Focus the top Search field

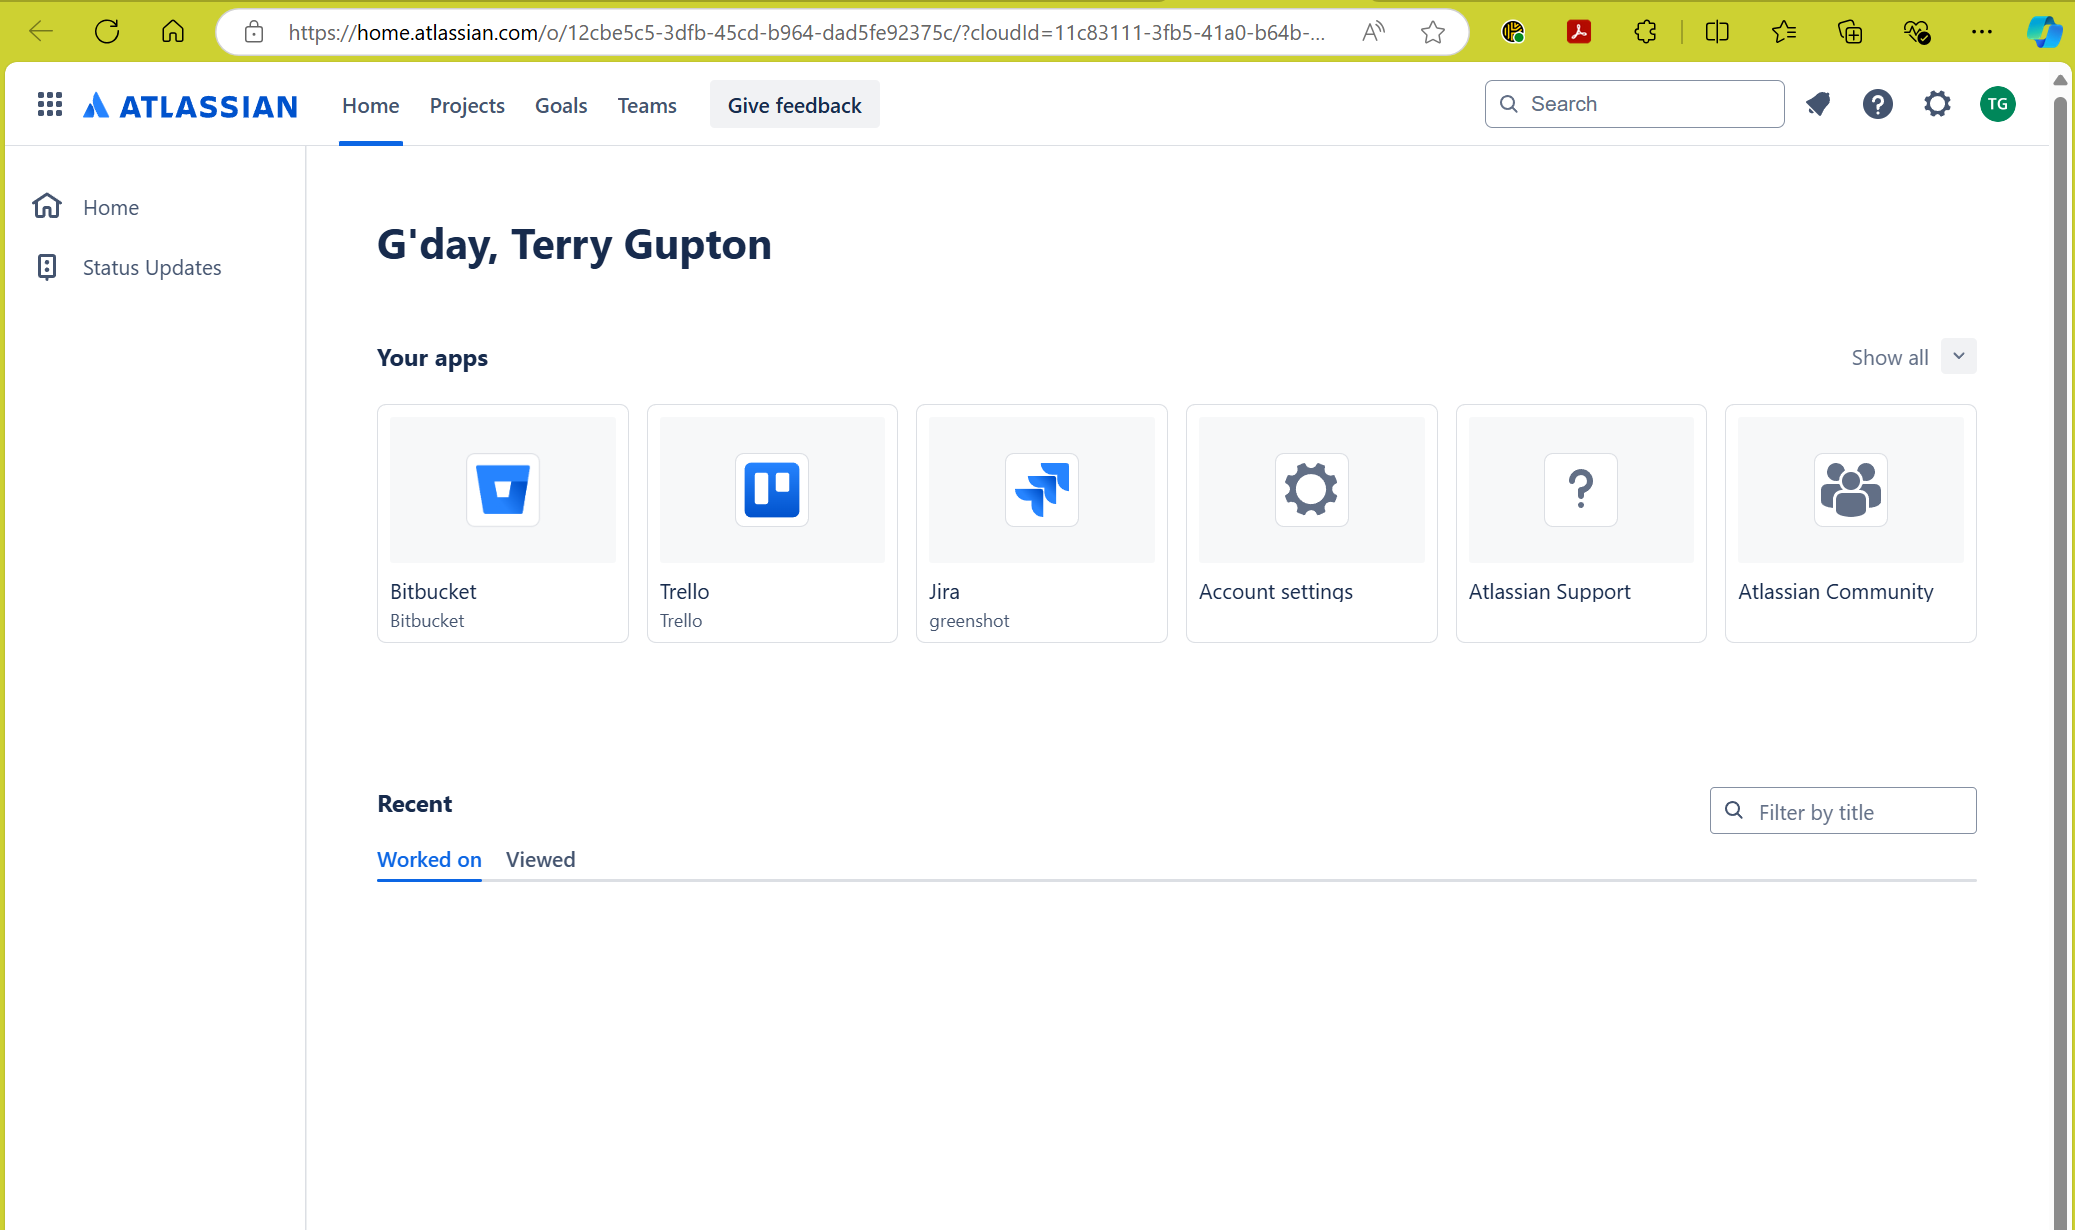tap(1635, 104)
